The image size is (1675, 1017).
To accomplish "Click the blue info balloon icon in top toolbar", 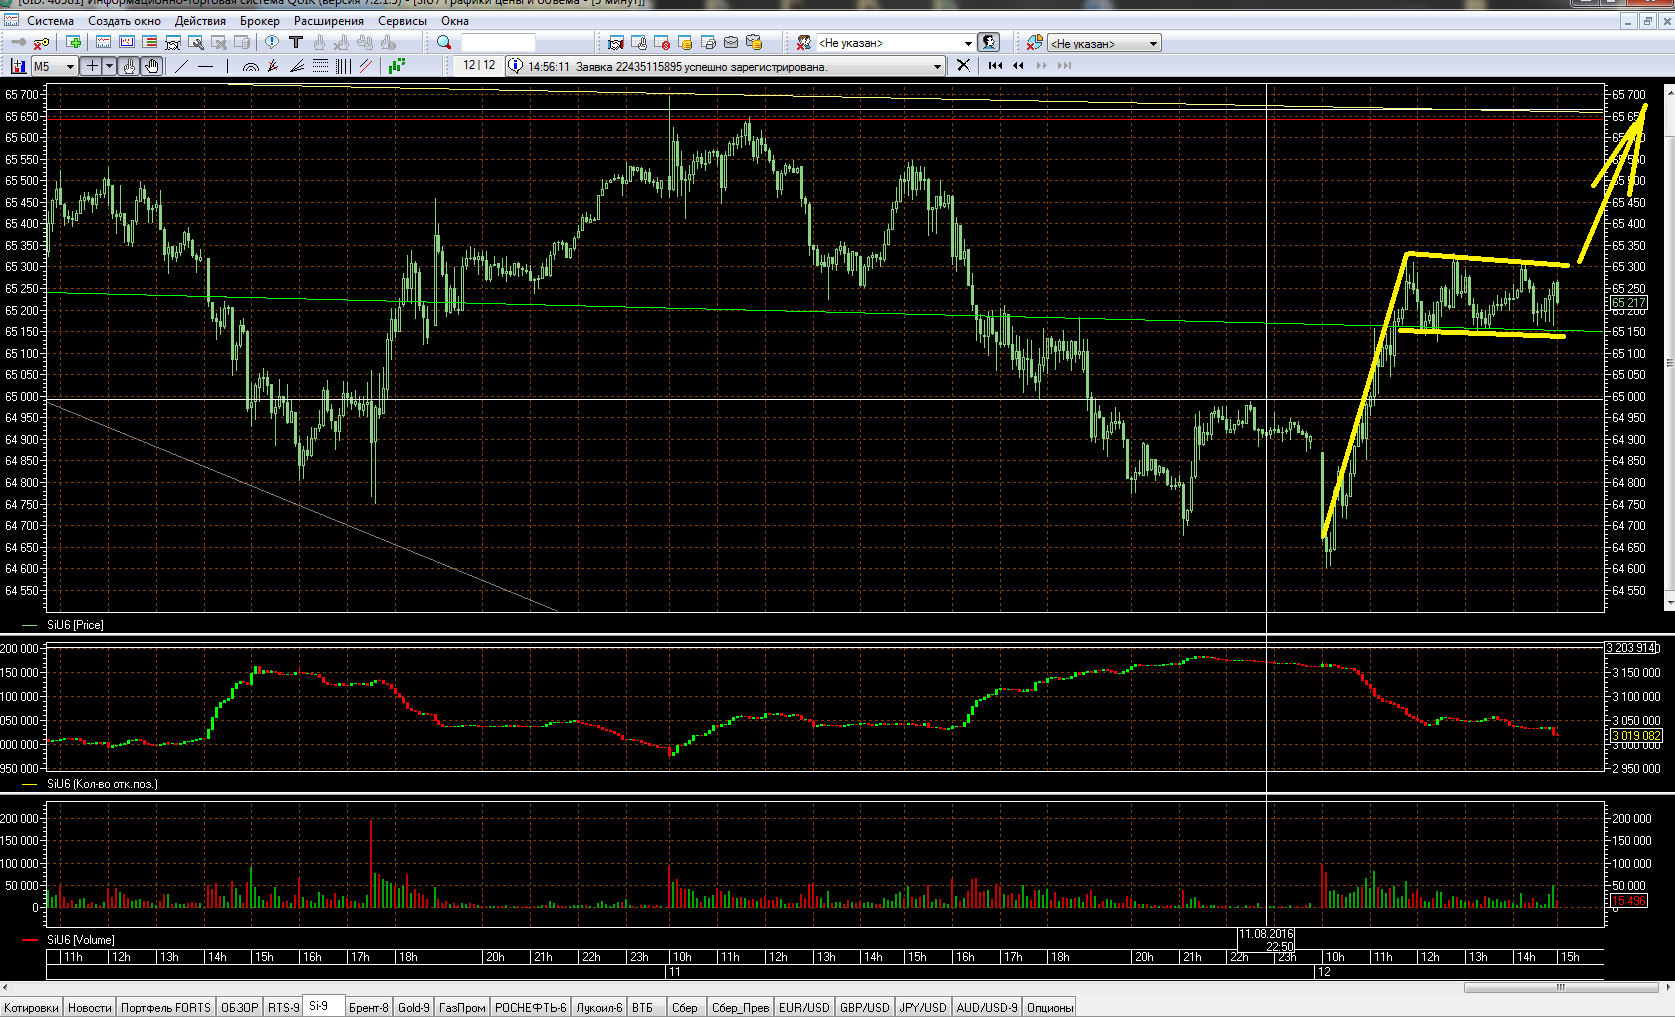I will click(x=271, y=42).
